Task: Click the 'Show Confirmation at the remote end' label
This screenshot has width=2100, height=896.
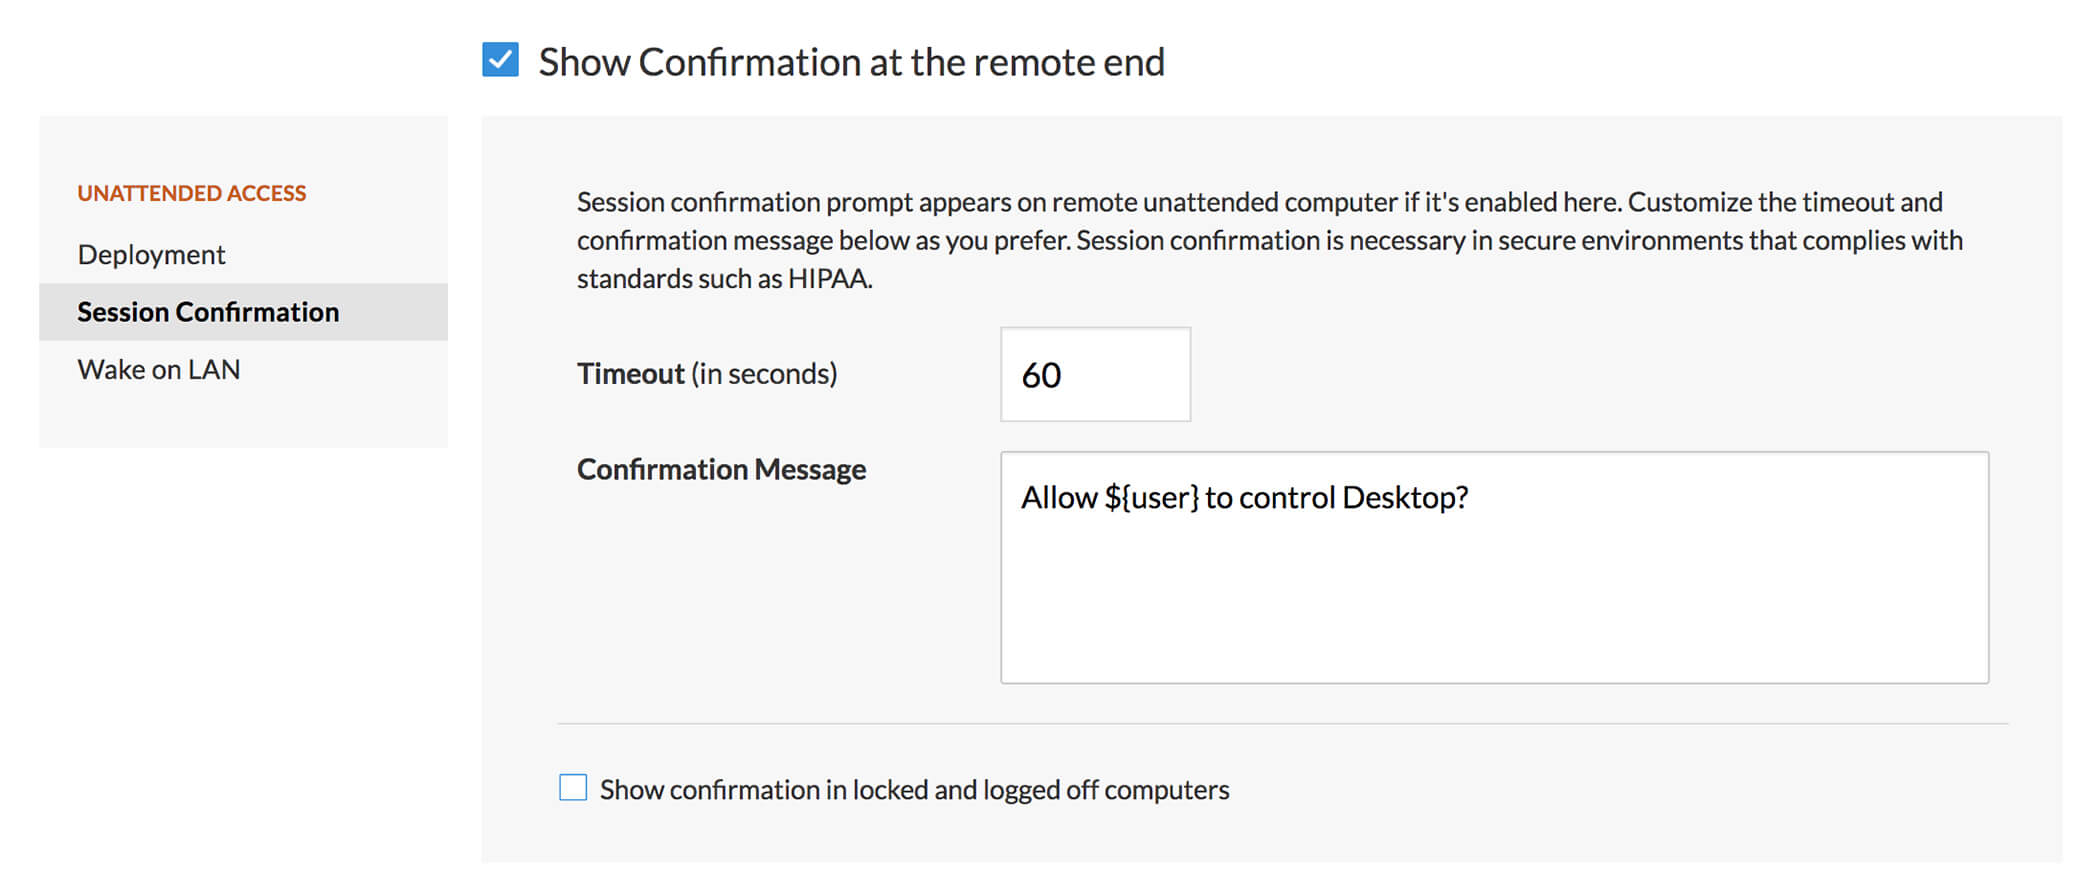Action: tap(851, 62)
